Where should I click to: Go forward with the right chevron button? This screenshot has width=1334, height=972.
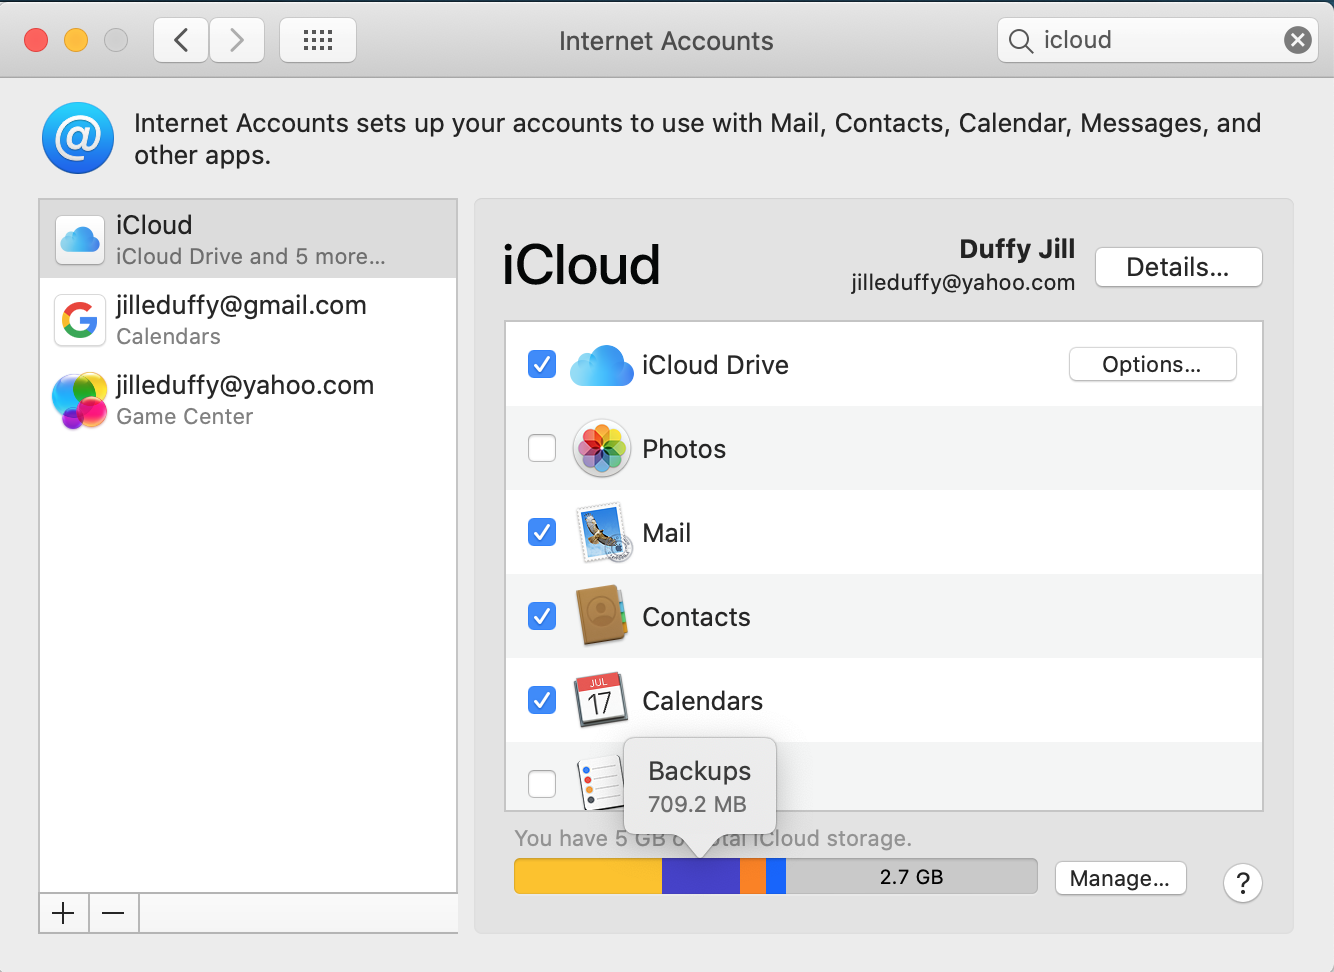point(237,40)
